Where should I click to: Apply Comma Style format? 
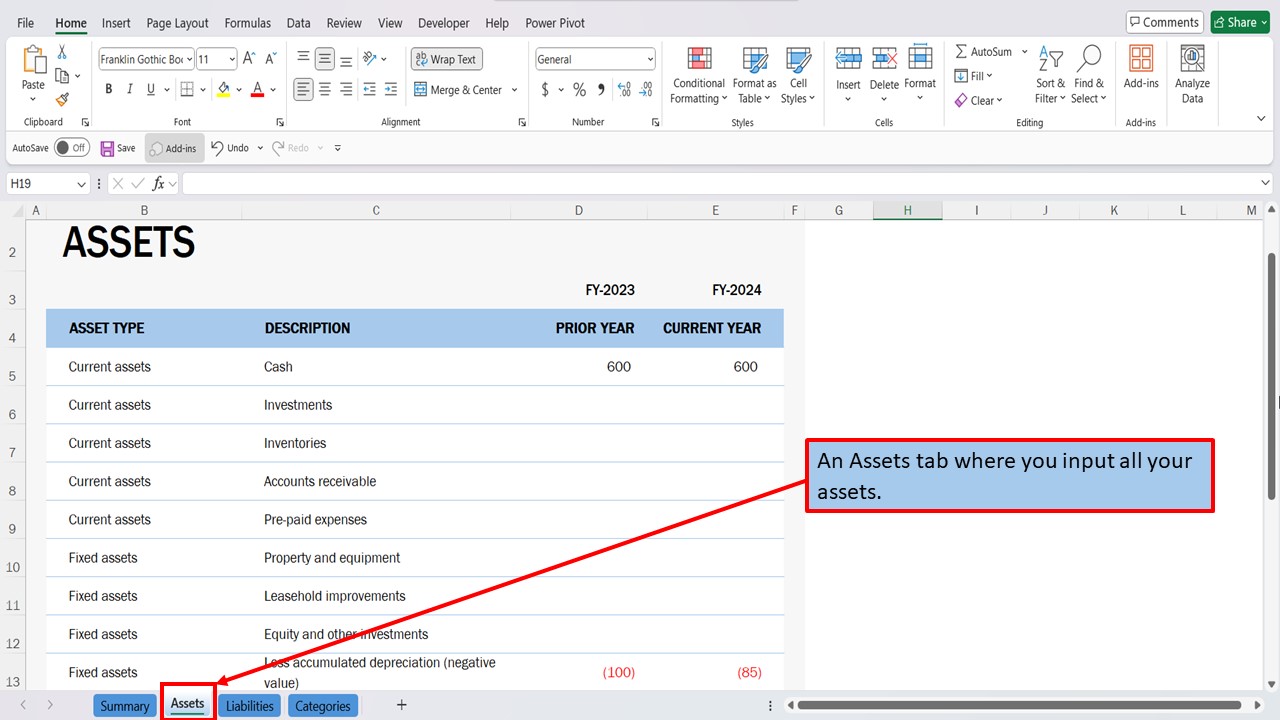coord(601,89)
